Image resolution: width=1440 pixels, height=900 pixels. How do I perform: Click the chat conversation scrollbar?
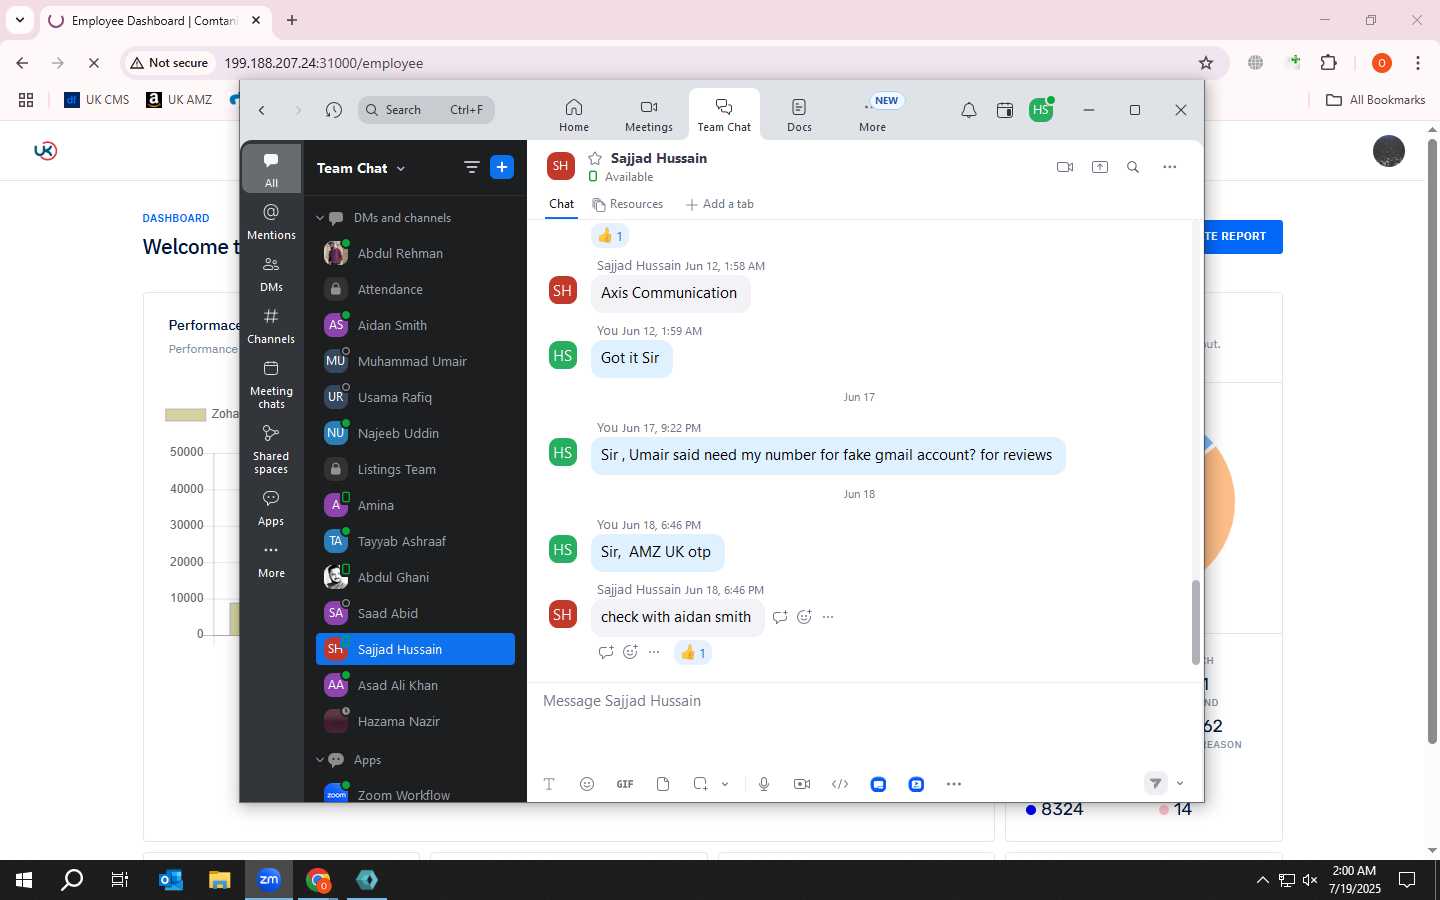click(x=1195, y=622)
